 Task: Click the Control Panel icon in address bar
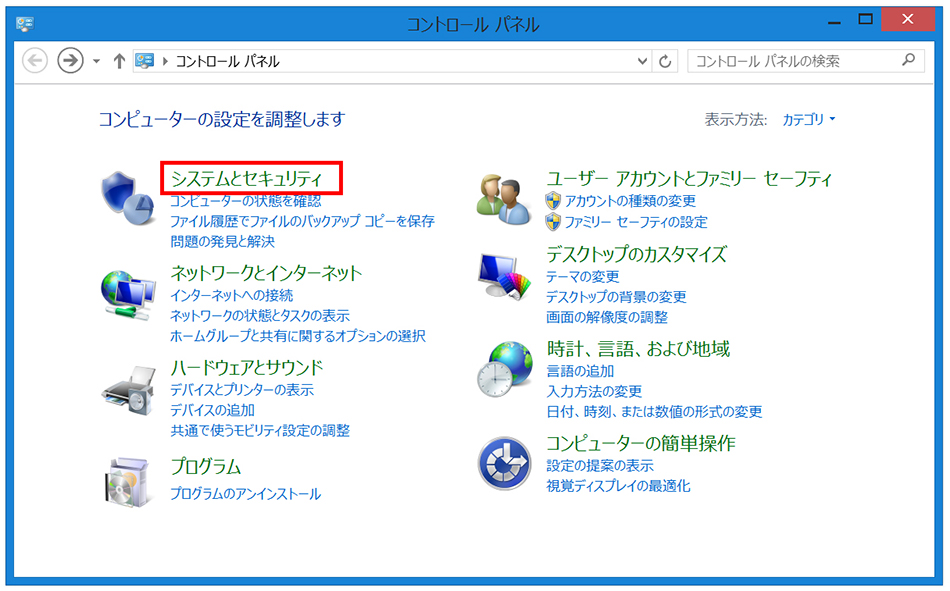tap(145, 61)
